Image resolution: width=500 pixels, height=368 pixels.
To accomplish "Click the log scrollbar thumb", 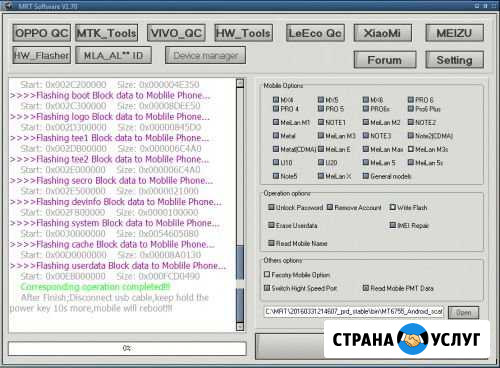I will (x=240, y=283).
